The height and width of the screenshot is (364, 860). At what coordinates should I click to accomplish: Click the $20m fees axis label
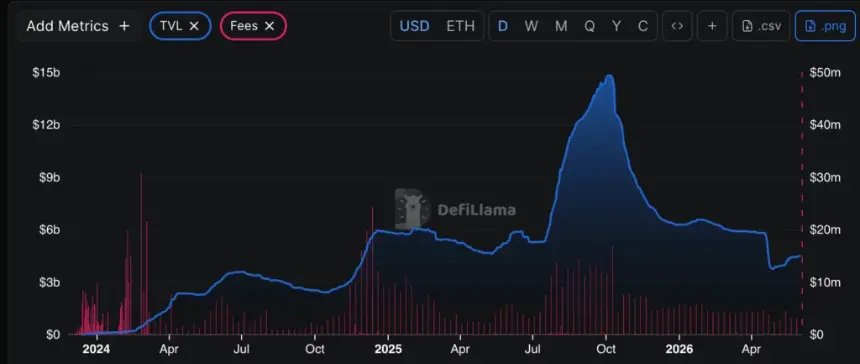(825, 230)
